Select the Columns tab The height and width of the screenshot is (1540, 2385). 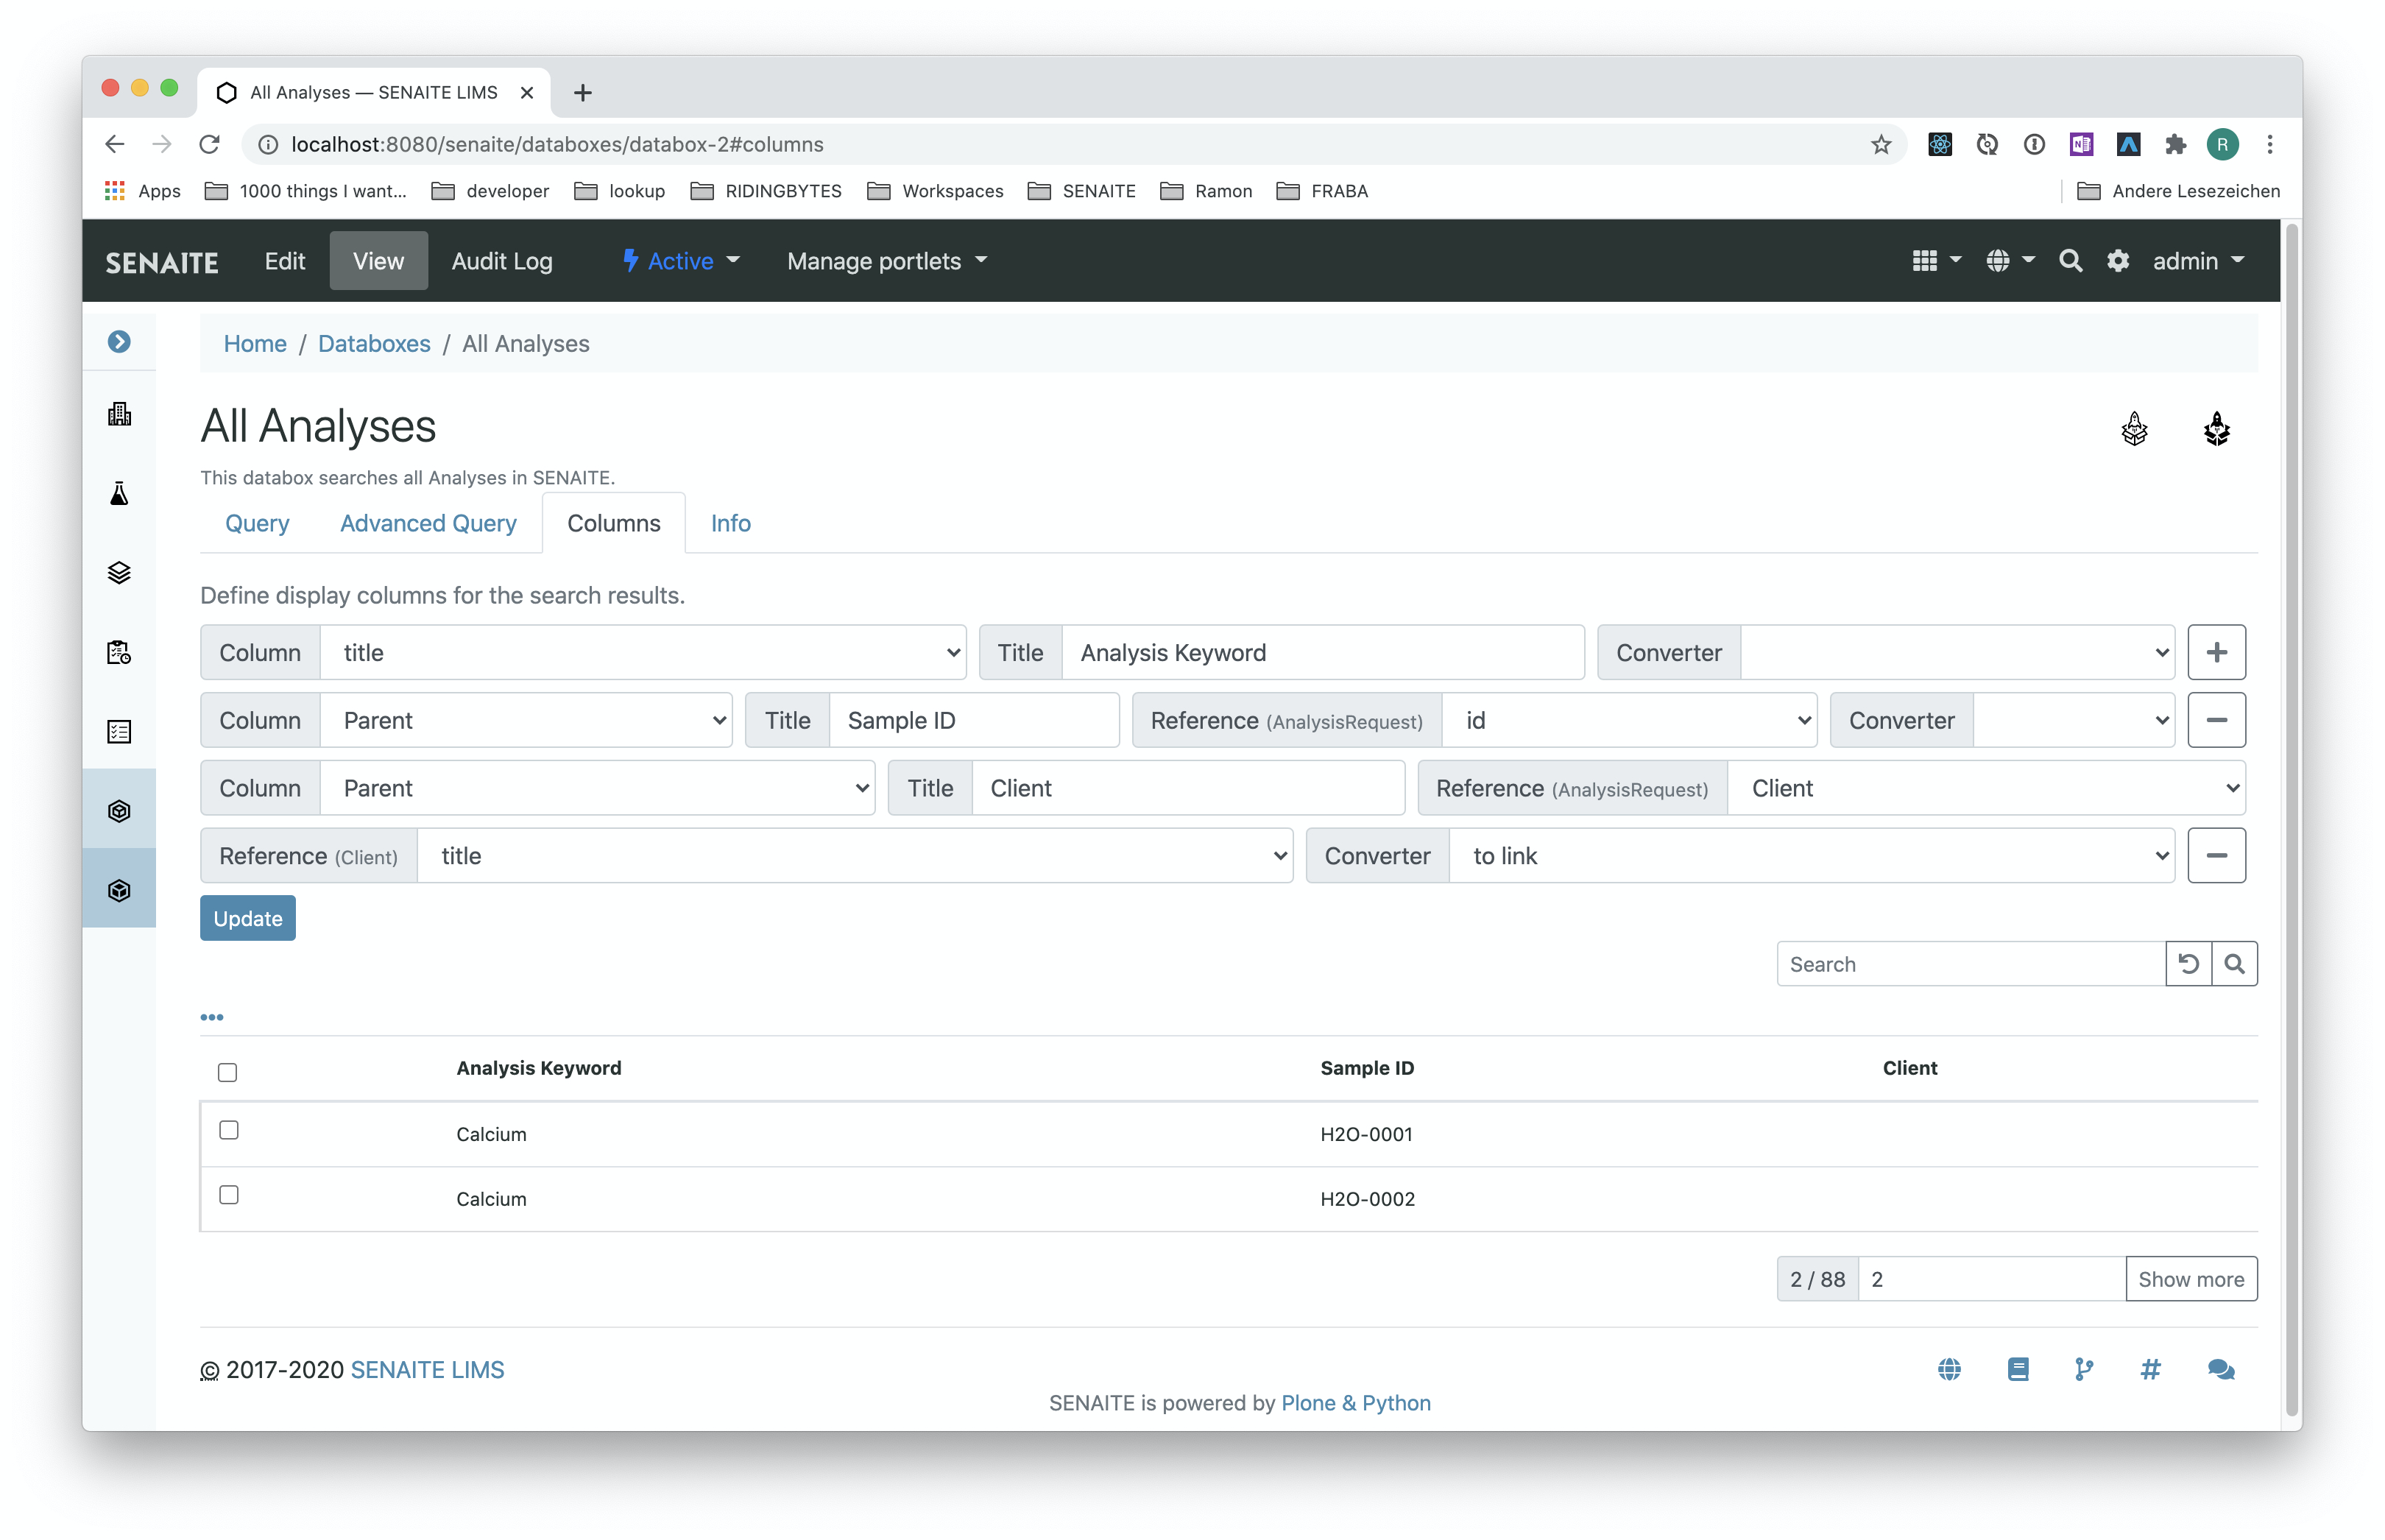click(x=613, y=523)
